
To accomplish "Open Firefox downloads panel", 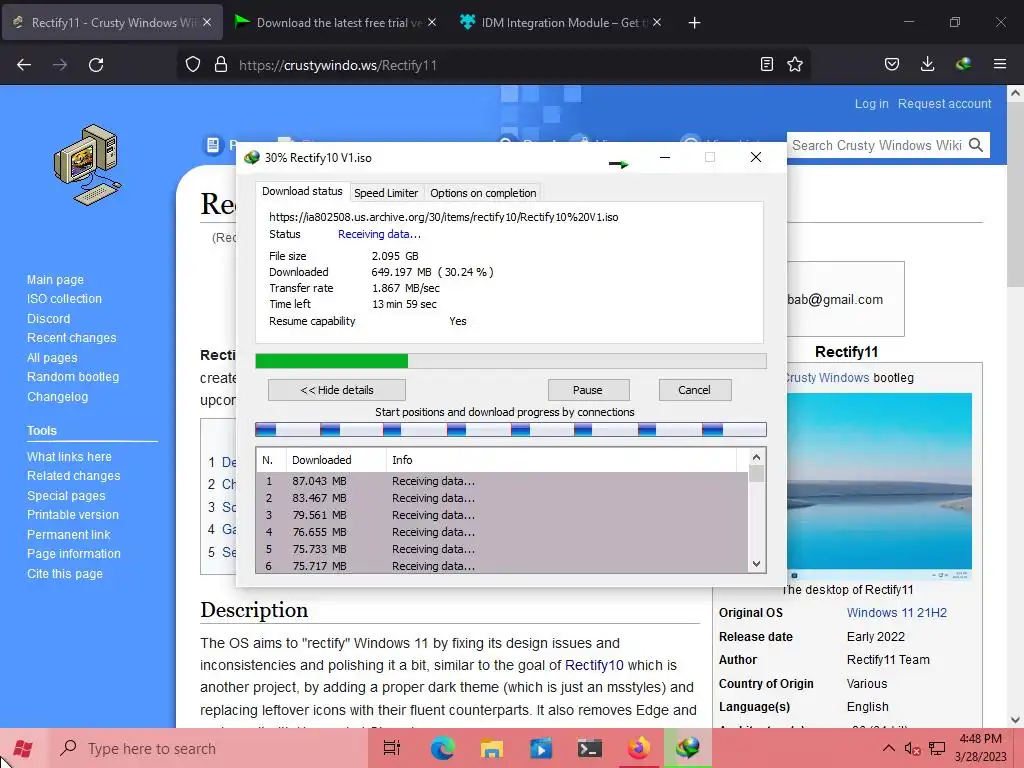I will point(927,64).
